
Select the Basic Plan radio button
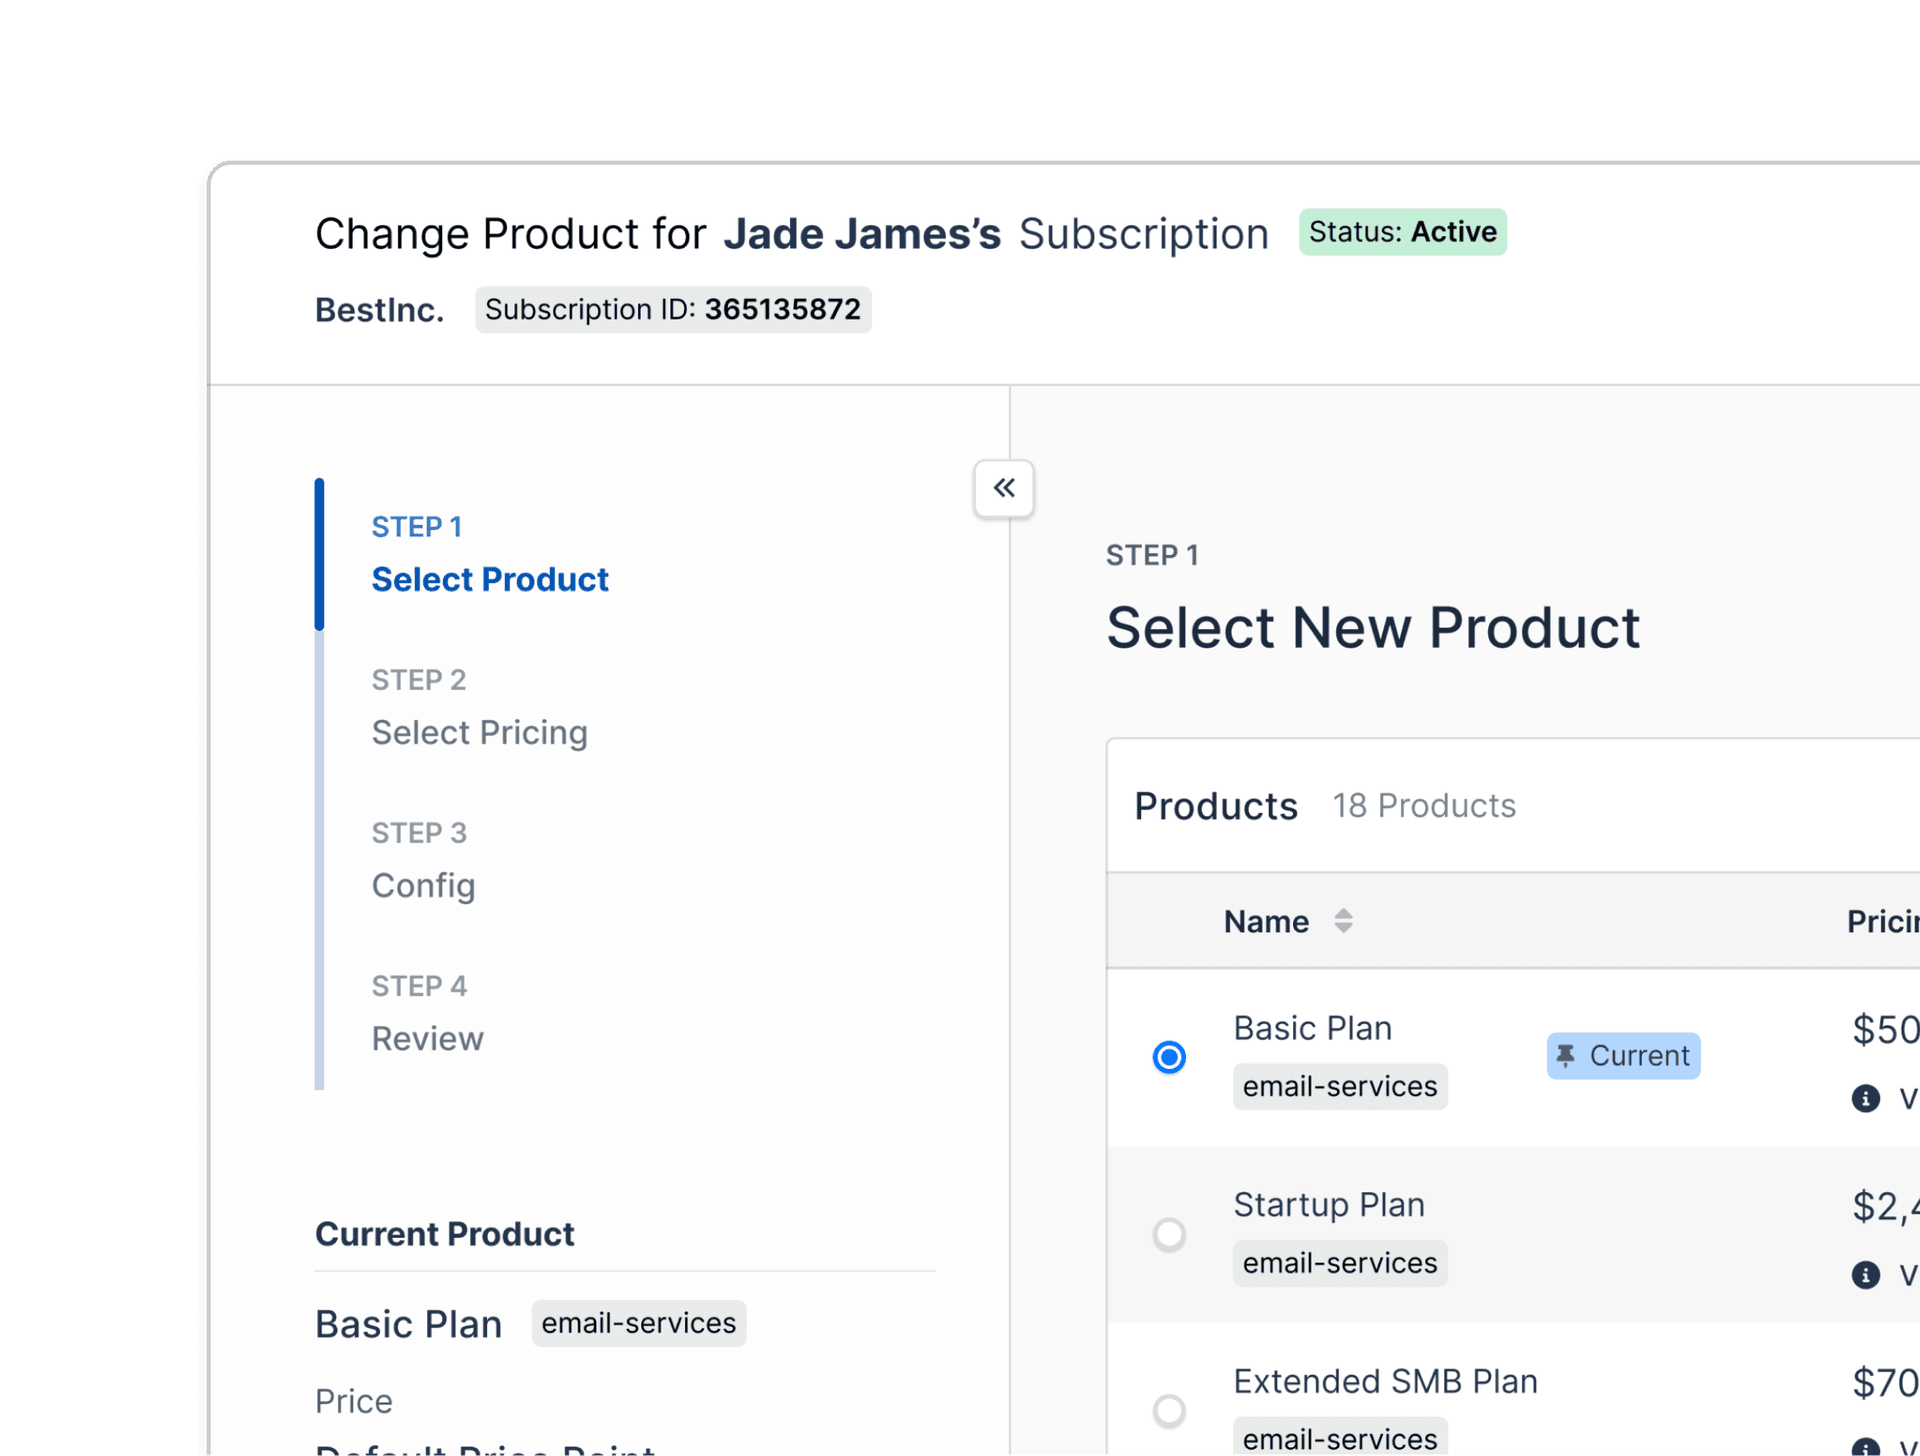pyautogui.click(x=1169, y=1057)
